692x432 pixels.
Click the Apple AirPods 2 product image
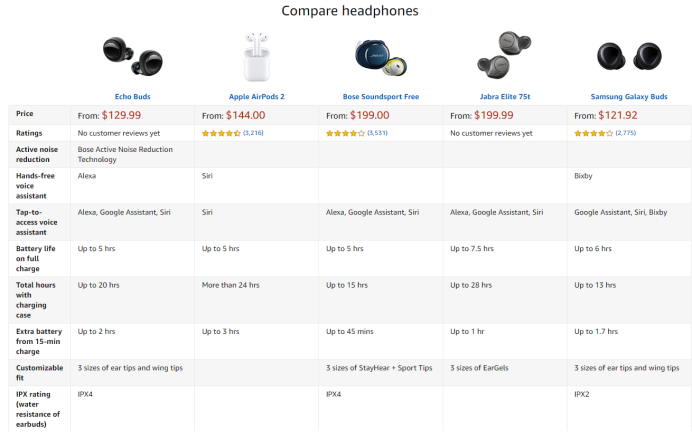click(256, 57)
